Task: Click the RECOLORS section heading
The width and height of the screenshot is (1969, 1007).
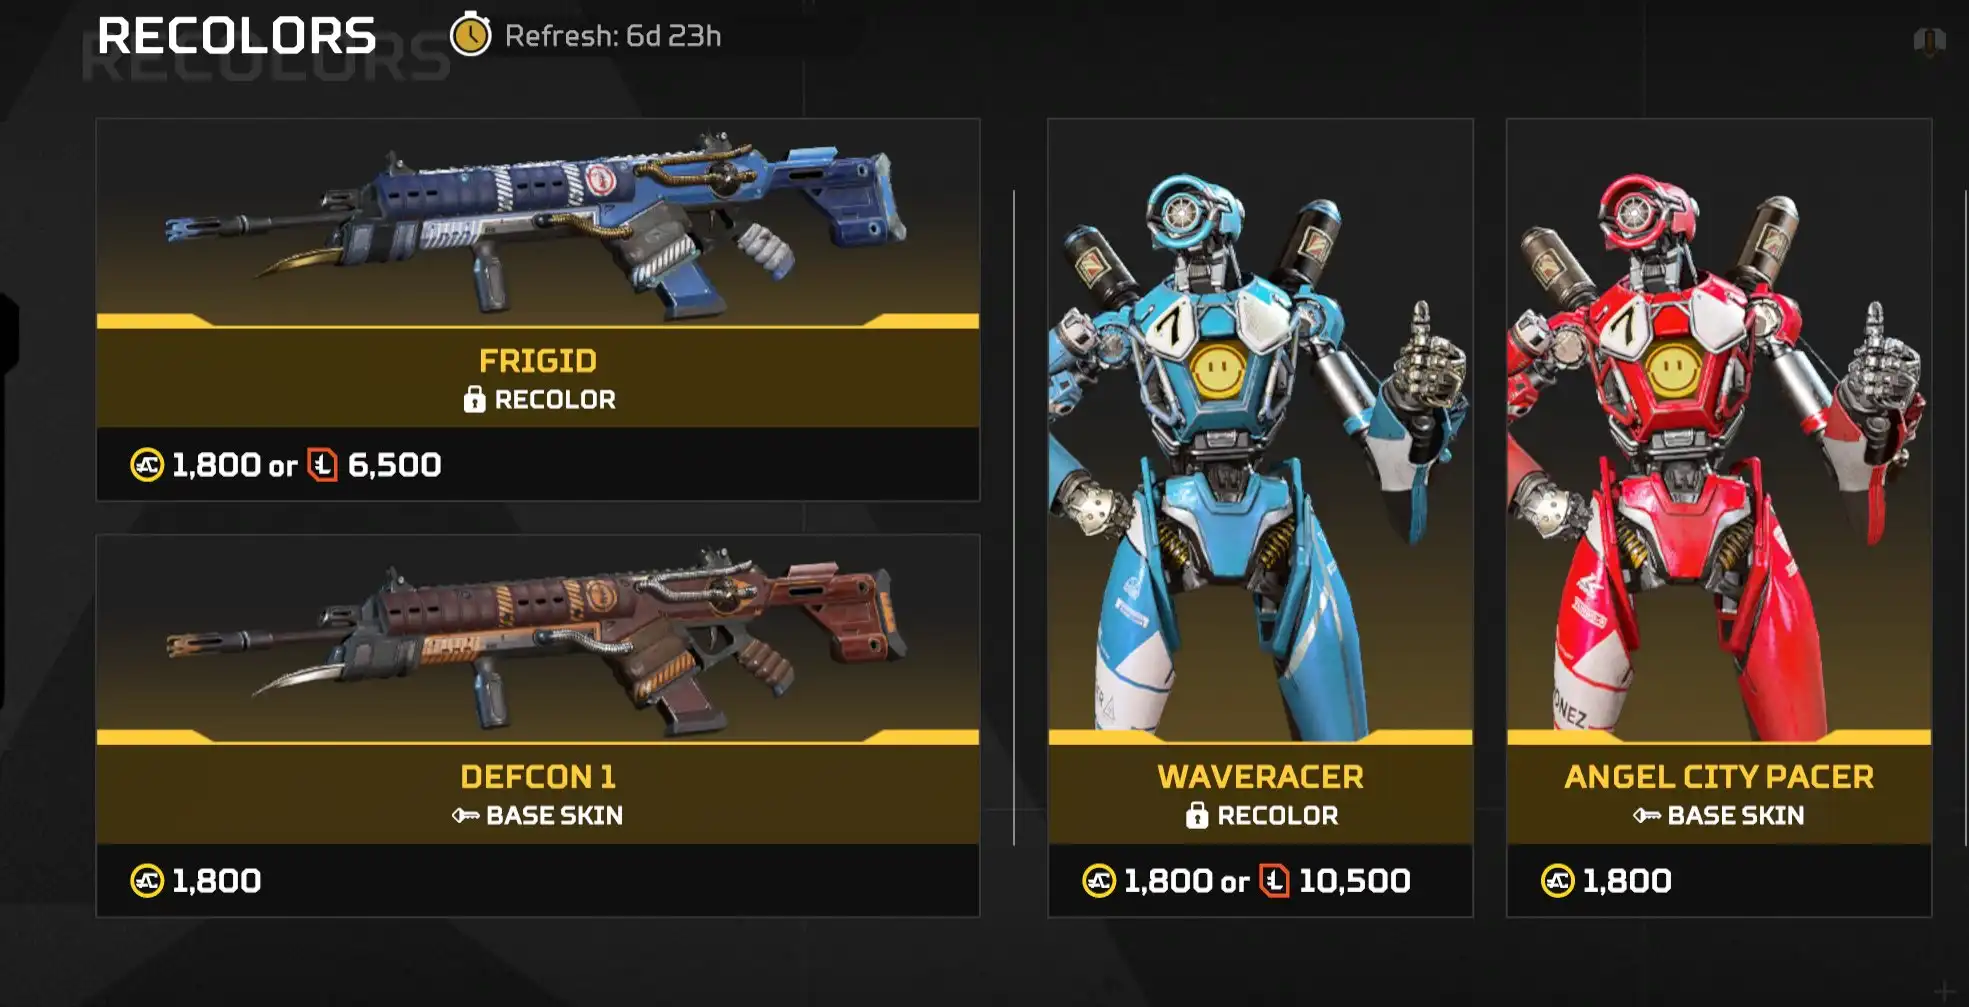Action: click(x=236, y=36)
